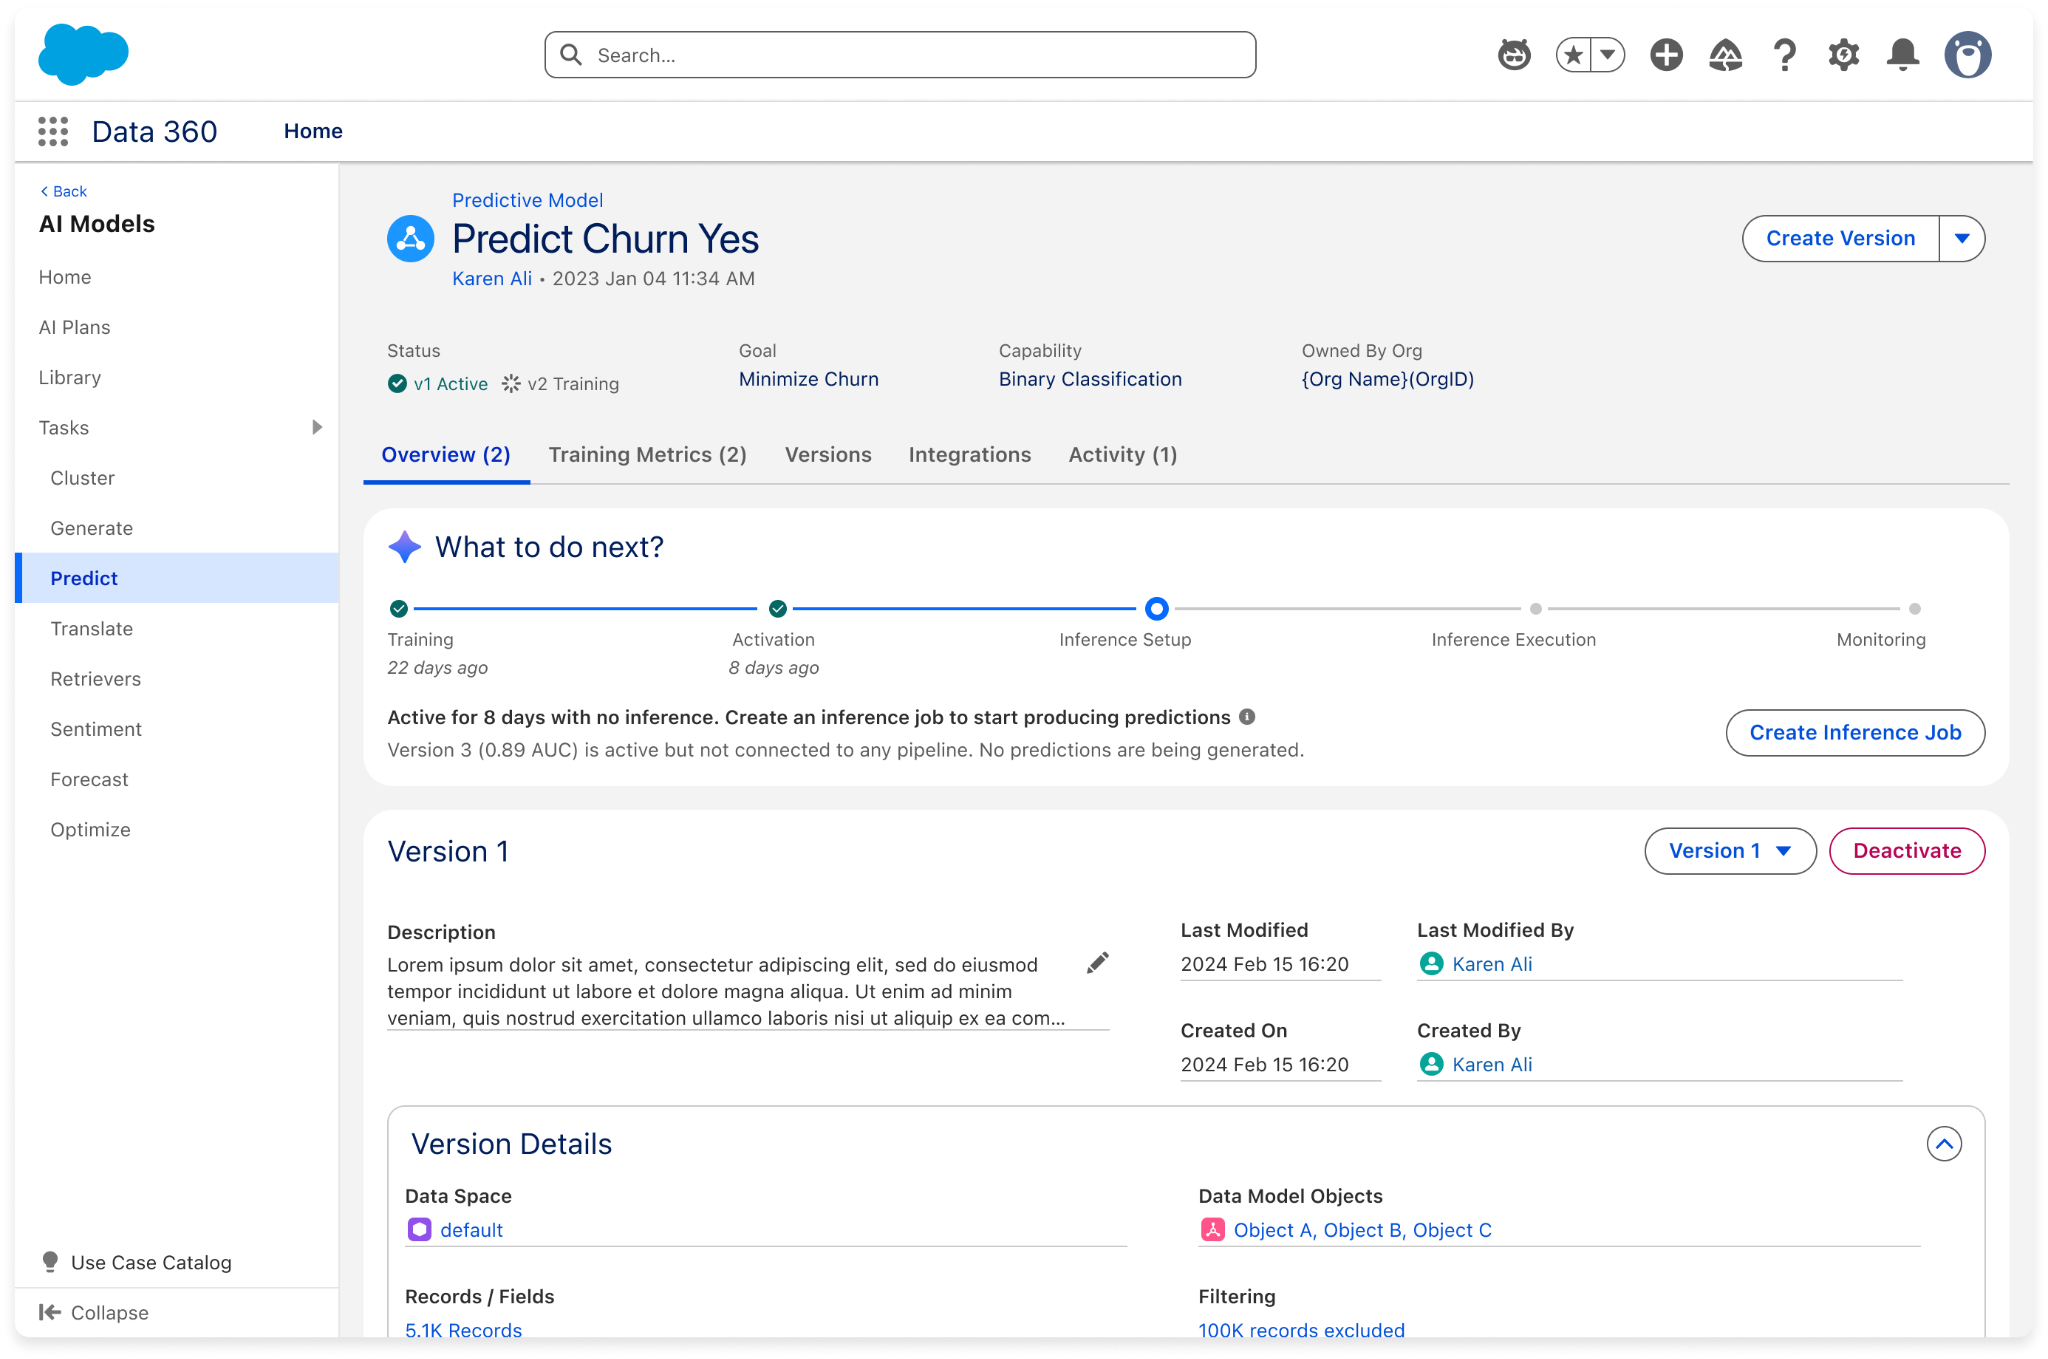
Task: Open the Trailhead guidance icon
Action: pos(1725,55)
